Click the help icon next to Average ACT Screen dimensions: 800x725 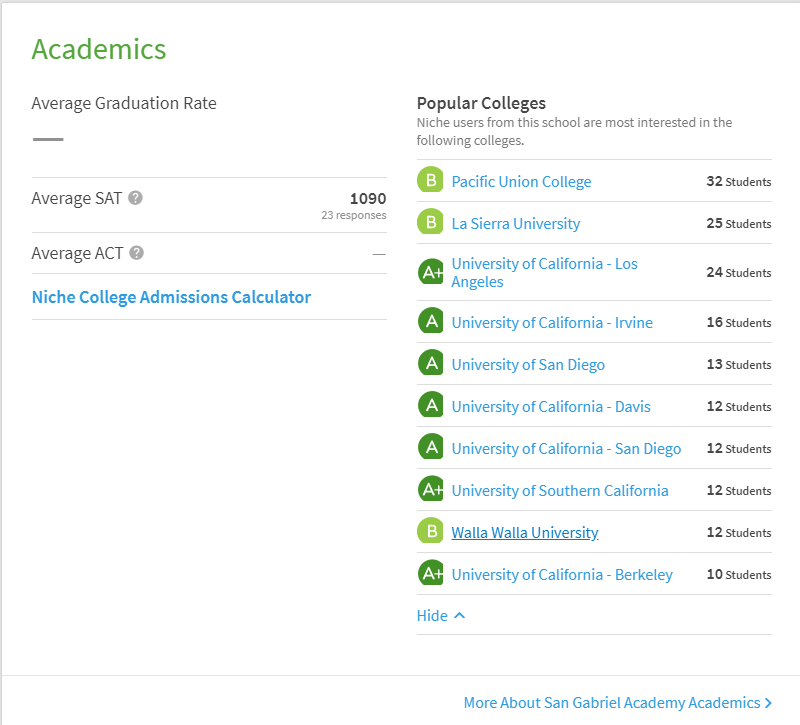(x=136, y=253)
